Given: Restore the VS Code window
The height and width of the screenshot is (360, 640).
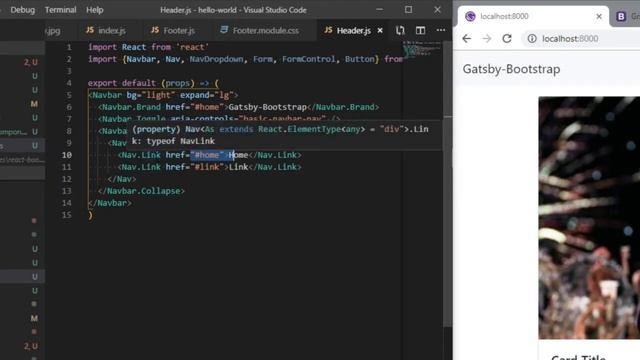Looking at the screenshot, I should tap(408, 10).
